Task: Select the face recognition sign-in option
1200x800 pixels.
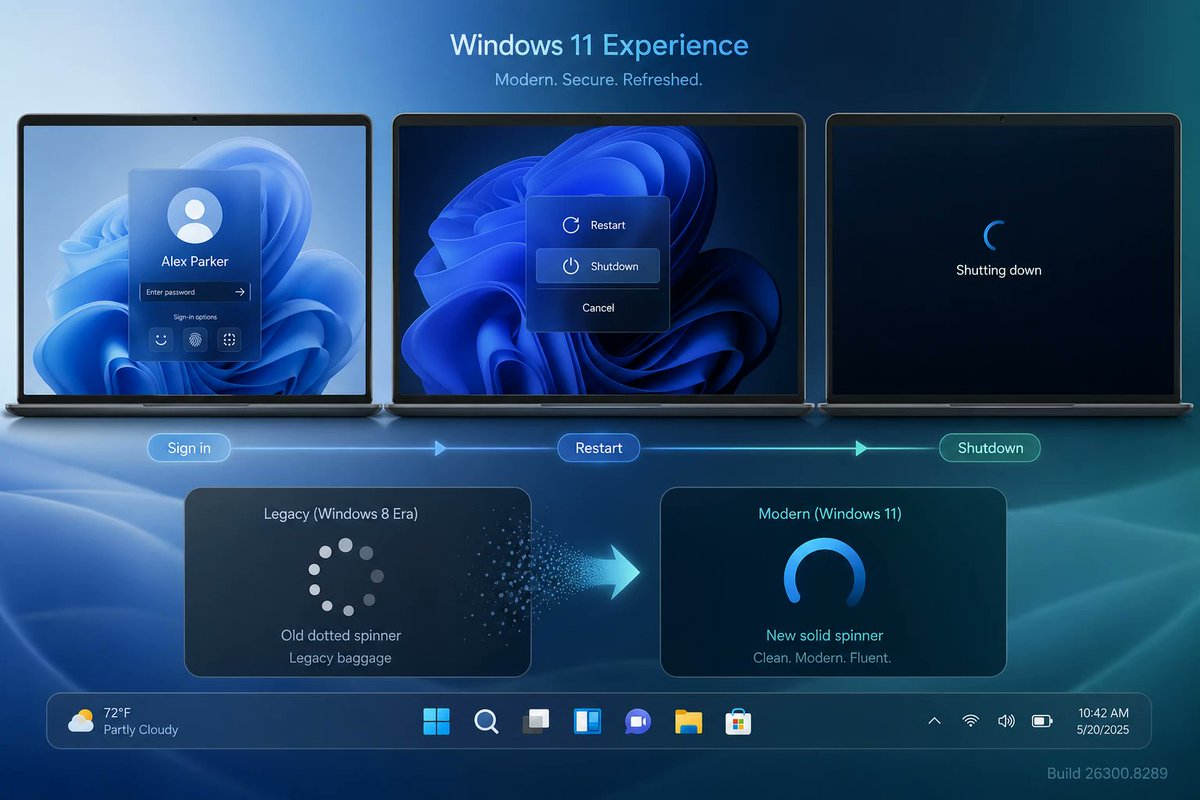Action: 160,340
